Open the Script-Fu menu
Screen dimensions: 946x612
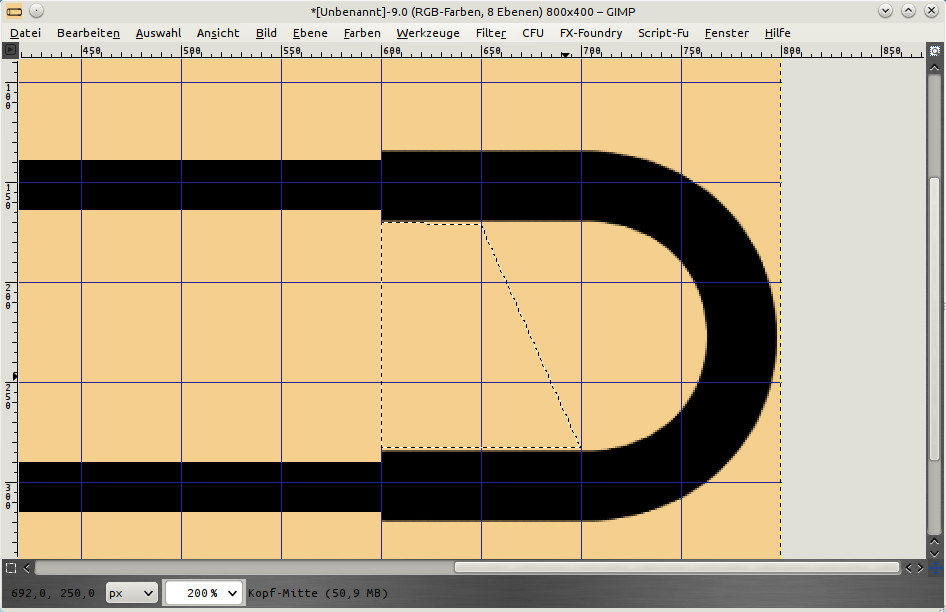tap(663, 33)
